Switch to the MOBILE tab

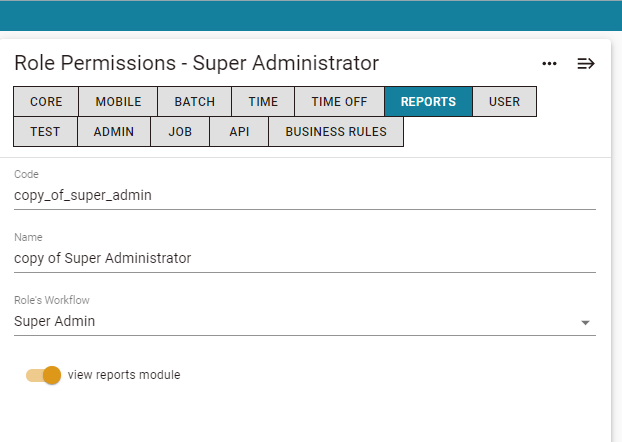pyautogui.click(x=118, y=102)
